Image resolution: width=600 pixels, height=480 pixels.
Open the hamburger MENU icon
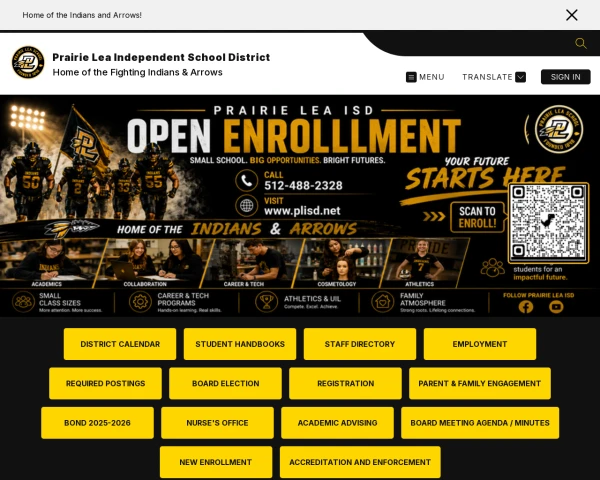[x=411, y=77]
